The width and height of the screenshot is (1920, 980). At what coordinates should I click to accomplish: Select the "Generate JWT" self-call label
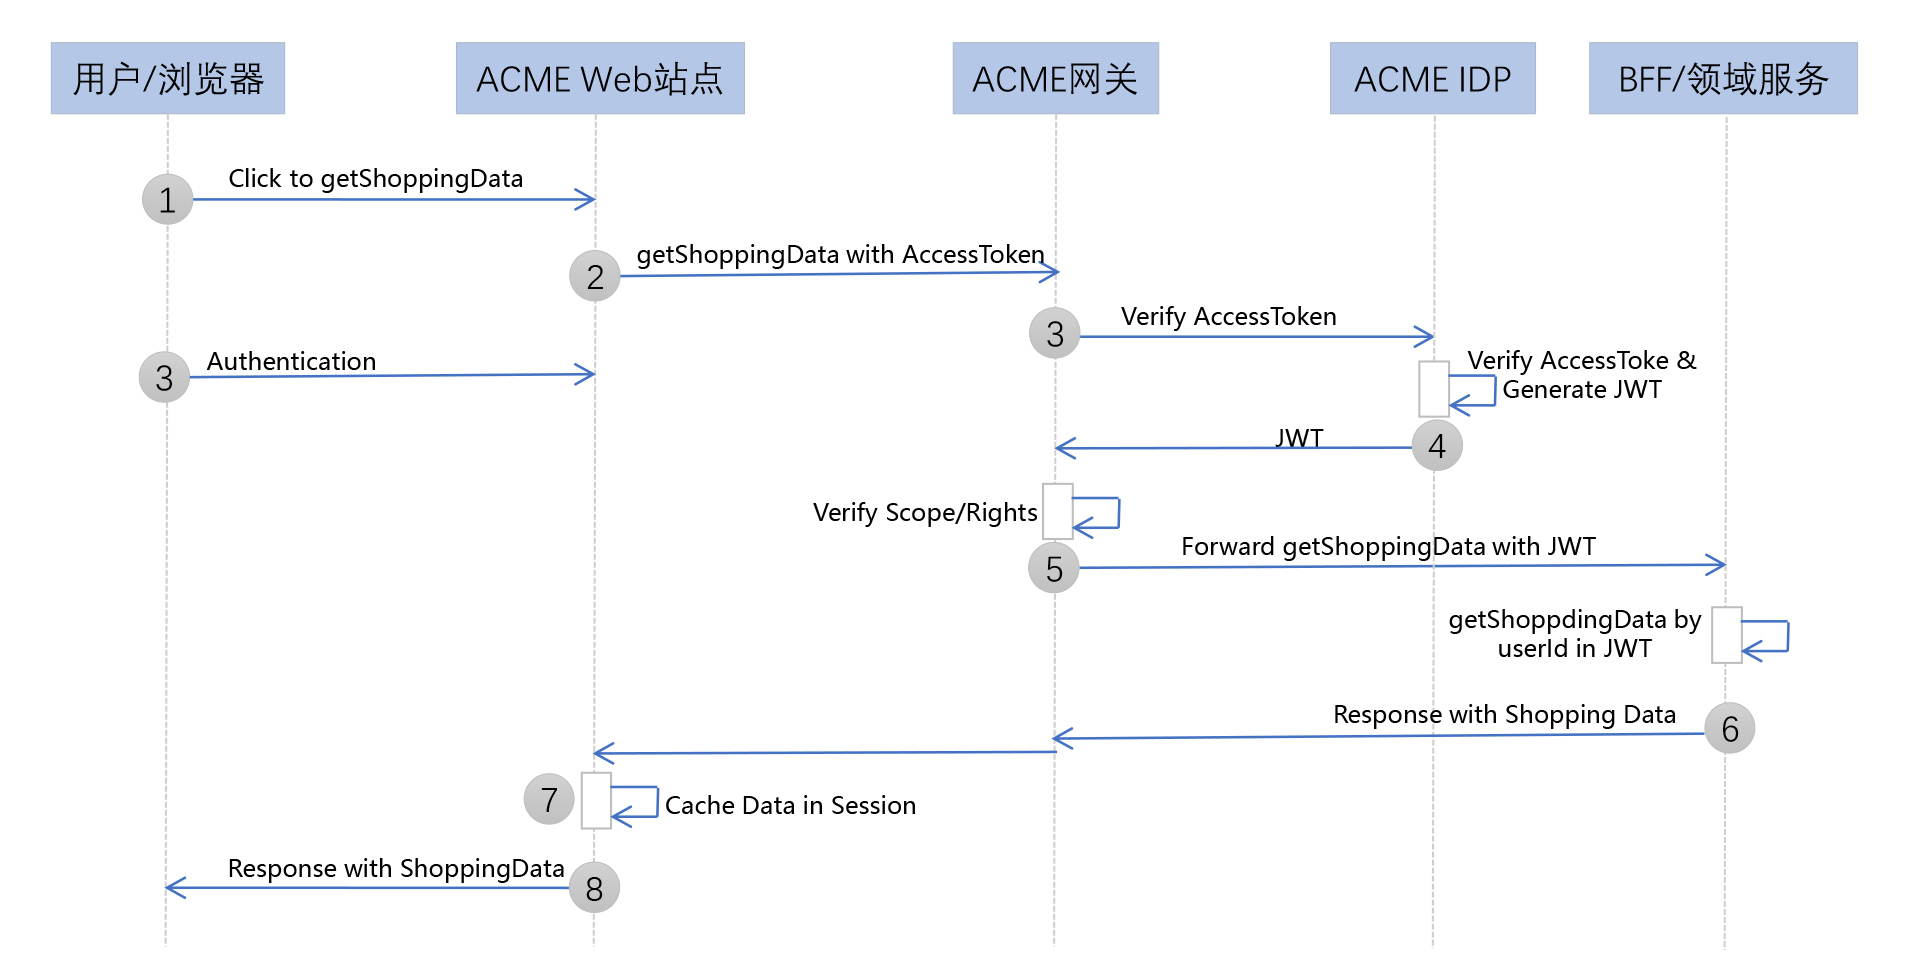click(x=1582, y=389)
